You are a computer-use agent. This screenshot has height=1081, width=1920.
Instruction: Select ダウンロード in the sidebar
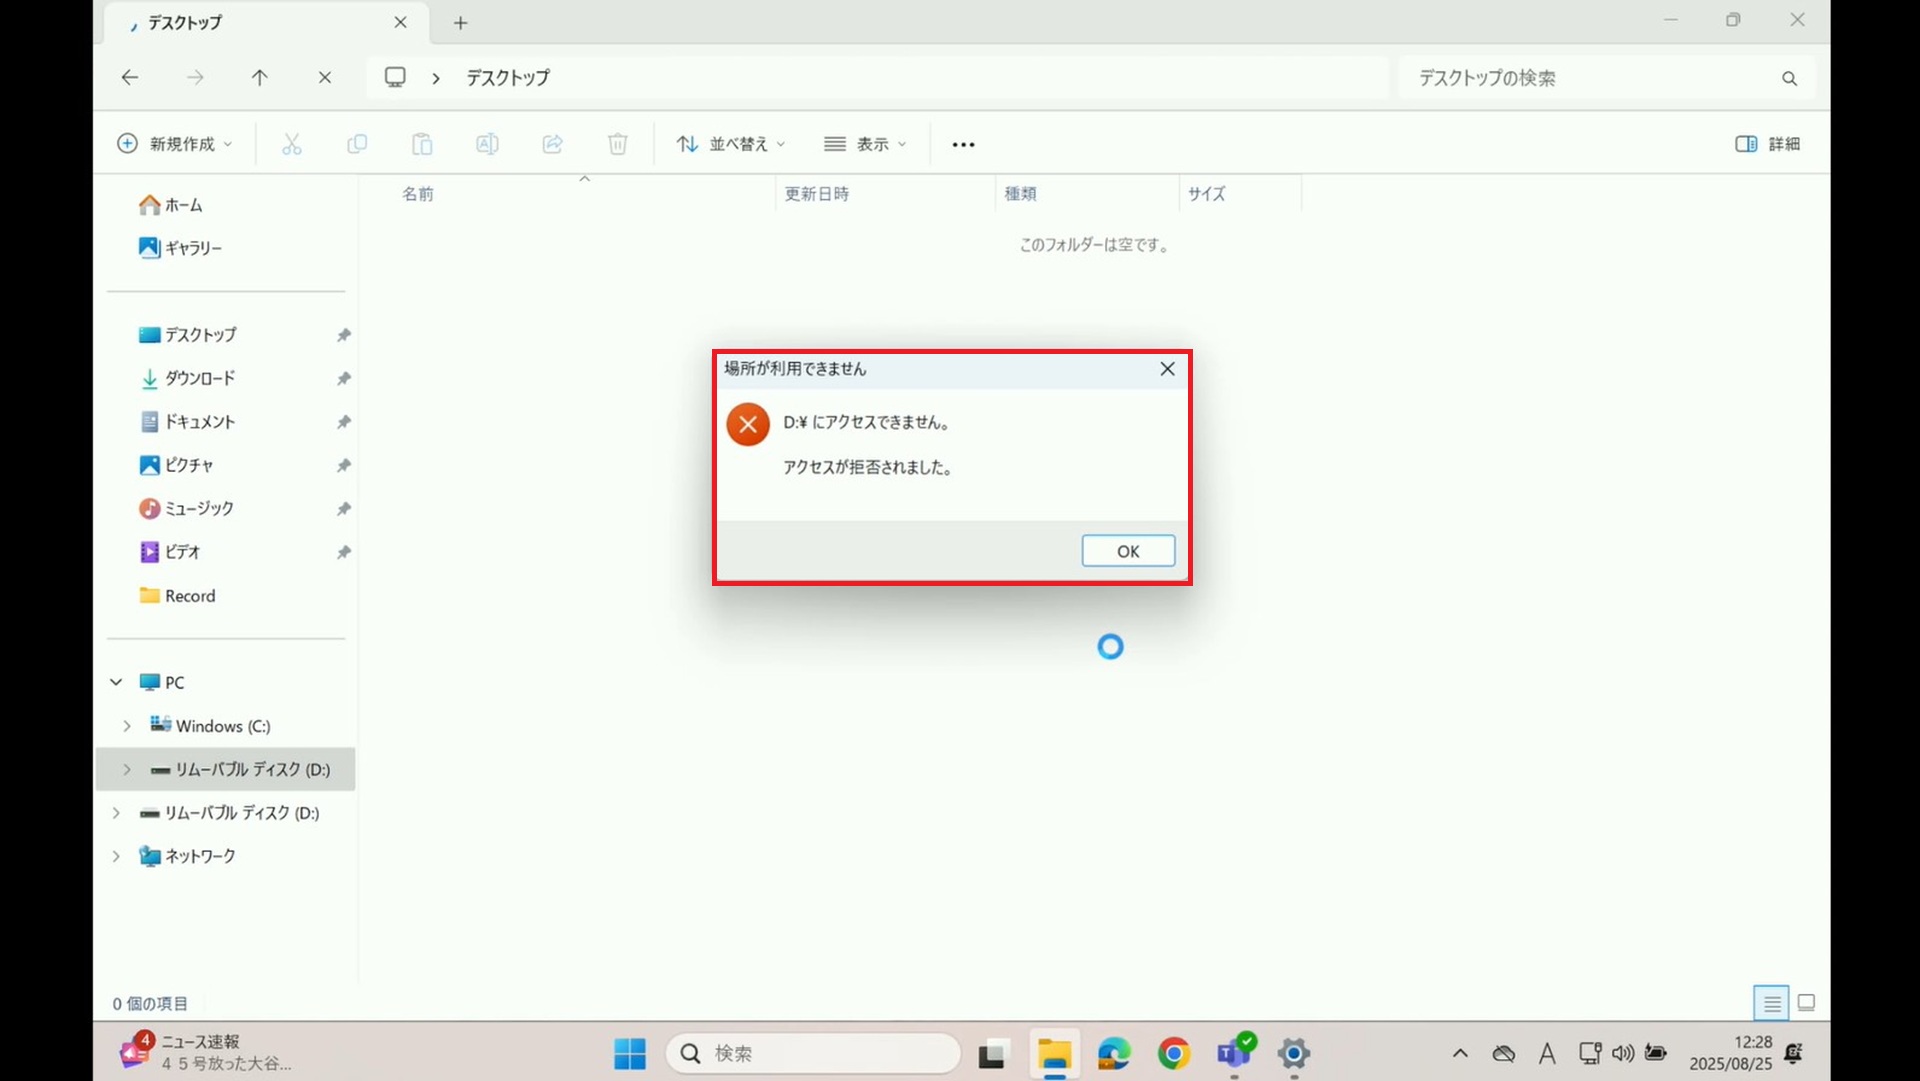pos(199,378)
